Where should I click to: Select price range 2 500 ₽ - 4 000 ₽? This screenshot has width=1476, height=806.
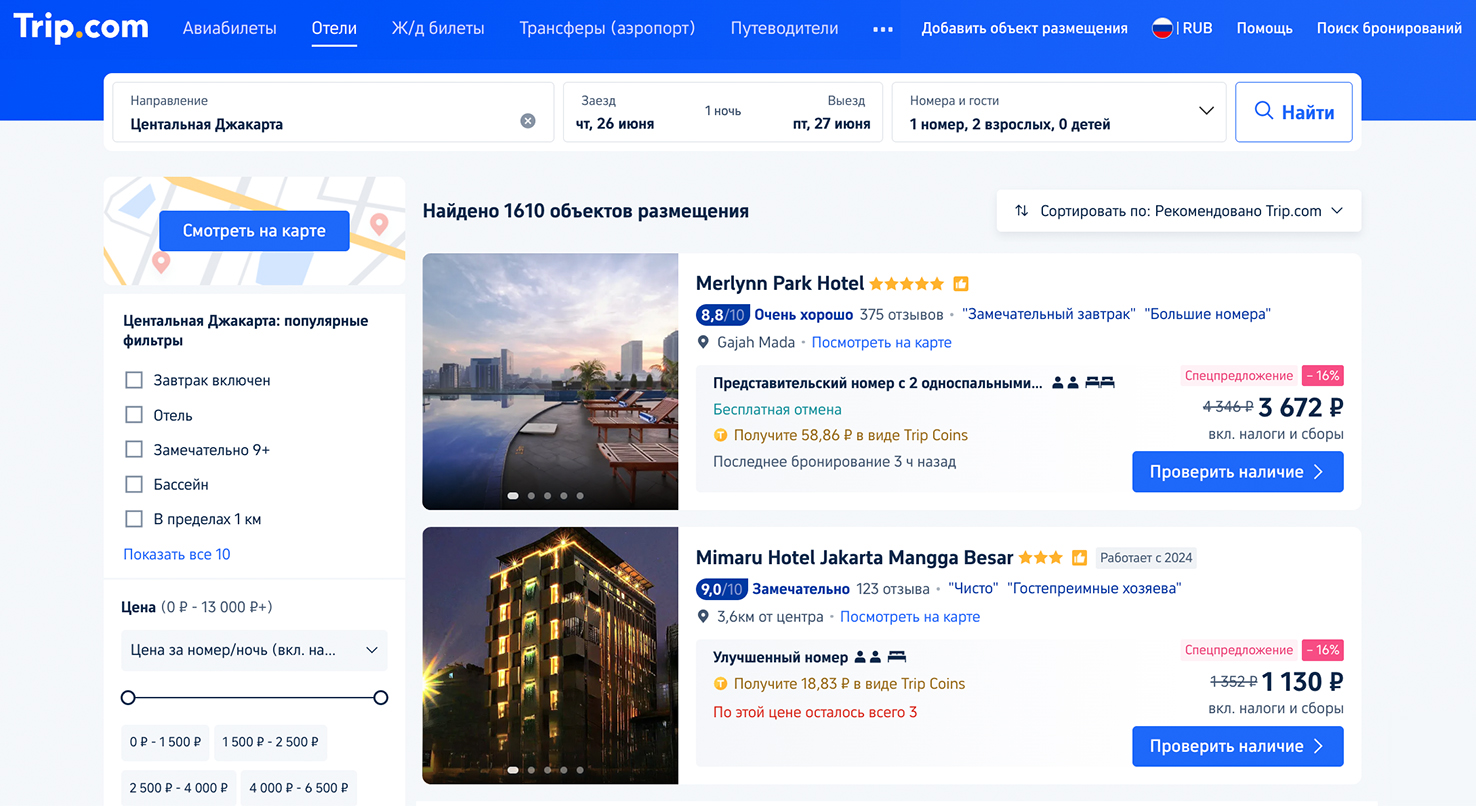(x=179, y=788)
